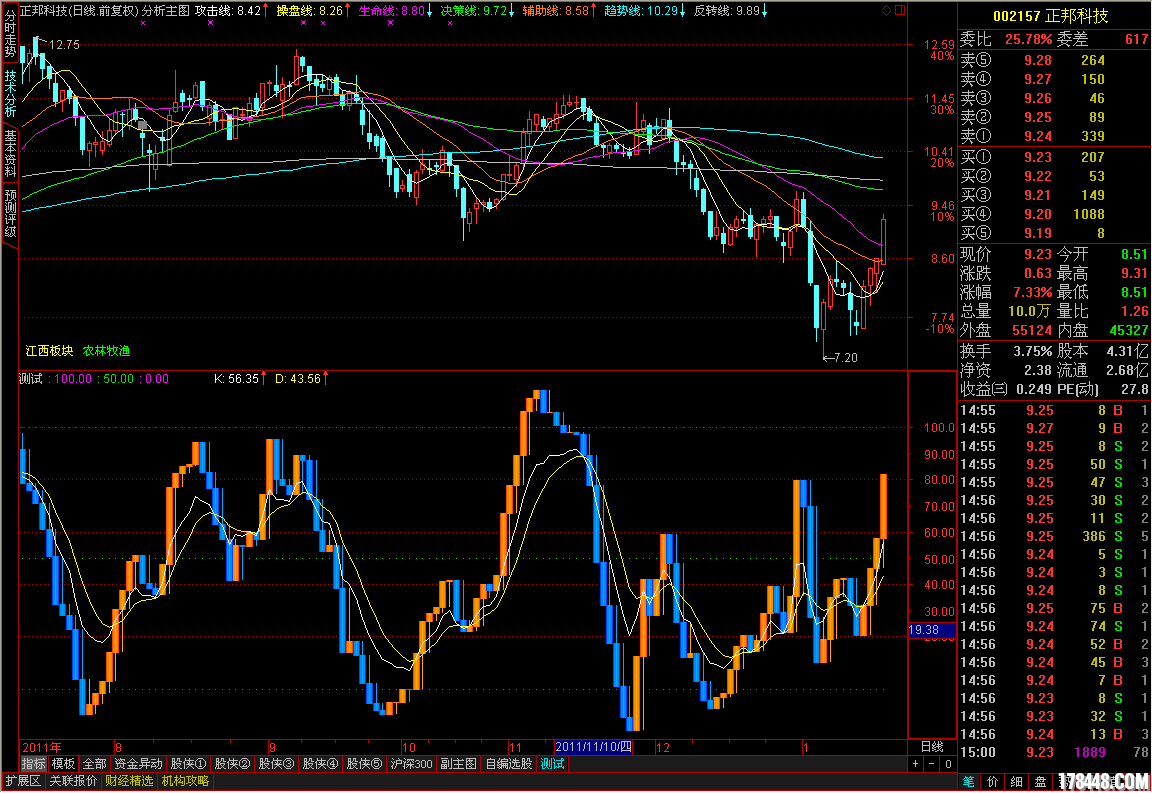Open the 技术分析 side tab
This screenshot has width=1152, height=793.
(x=10, y=93)
